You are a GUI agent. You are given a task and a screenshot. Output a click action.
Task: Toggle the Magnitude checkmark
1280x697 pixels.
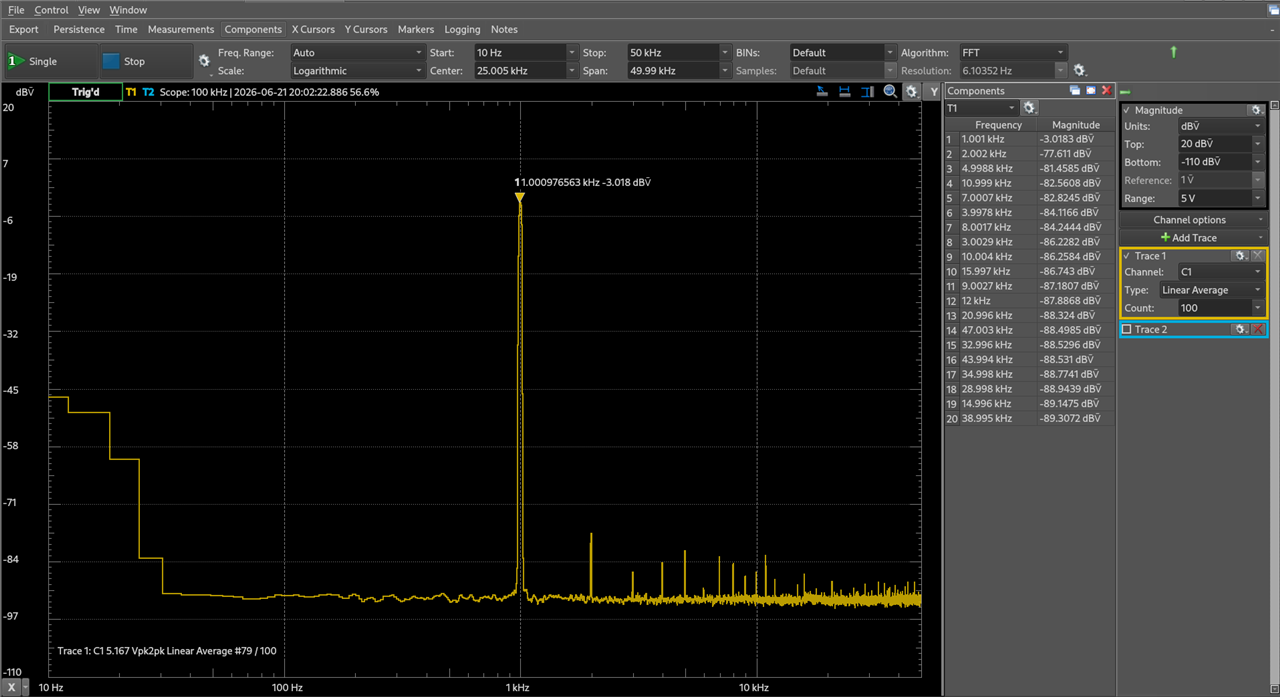[1127, 110]
